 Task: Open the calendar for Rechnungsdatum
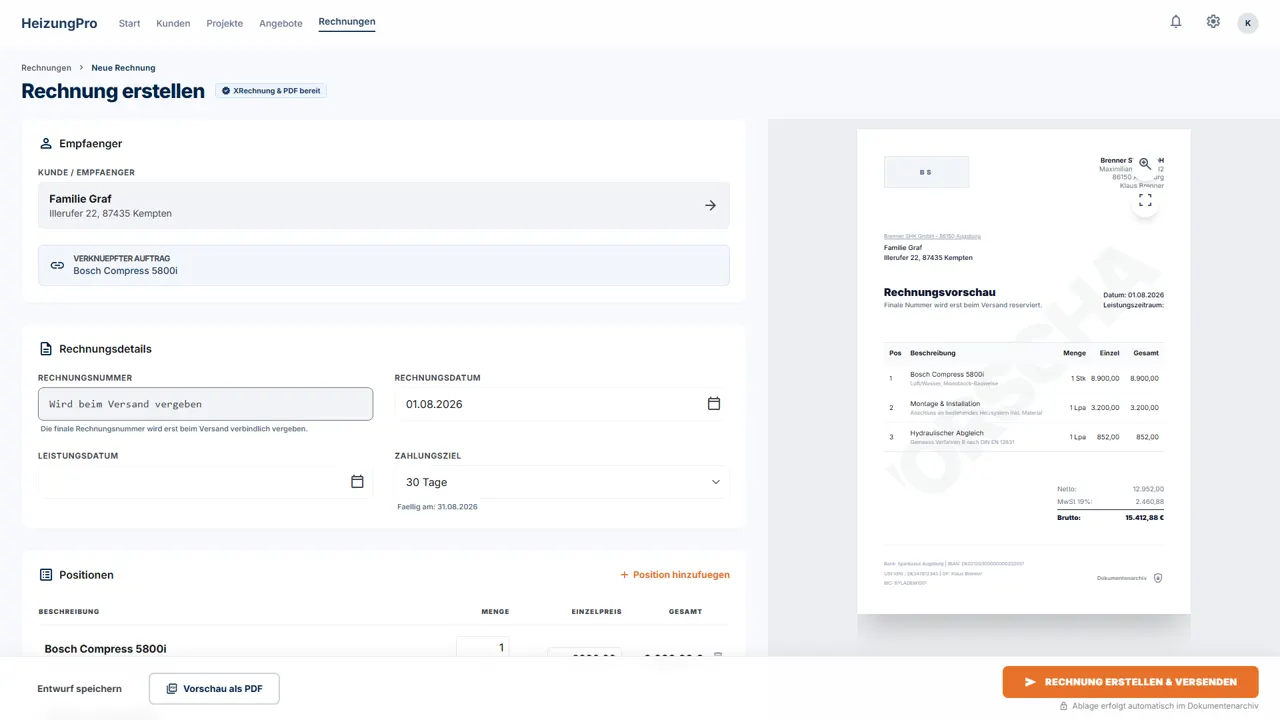(714, 403)
